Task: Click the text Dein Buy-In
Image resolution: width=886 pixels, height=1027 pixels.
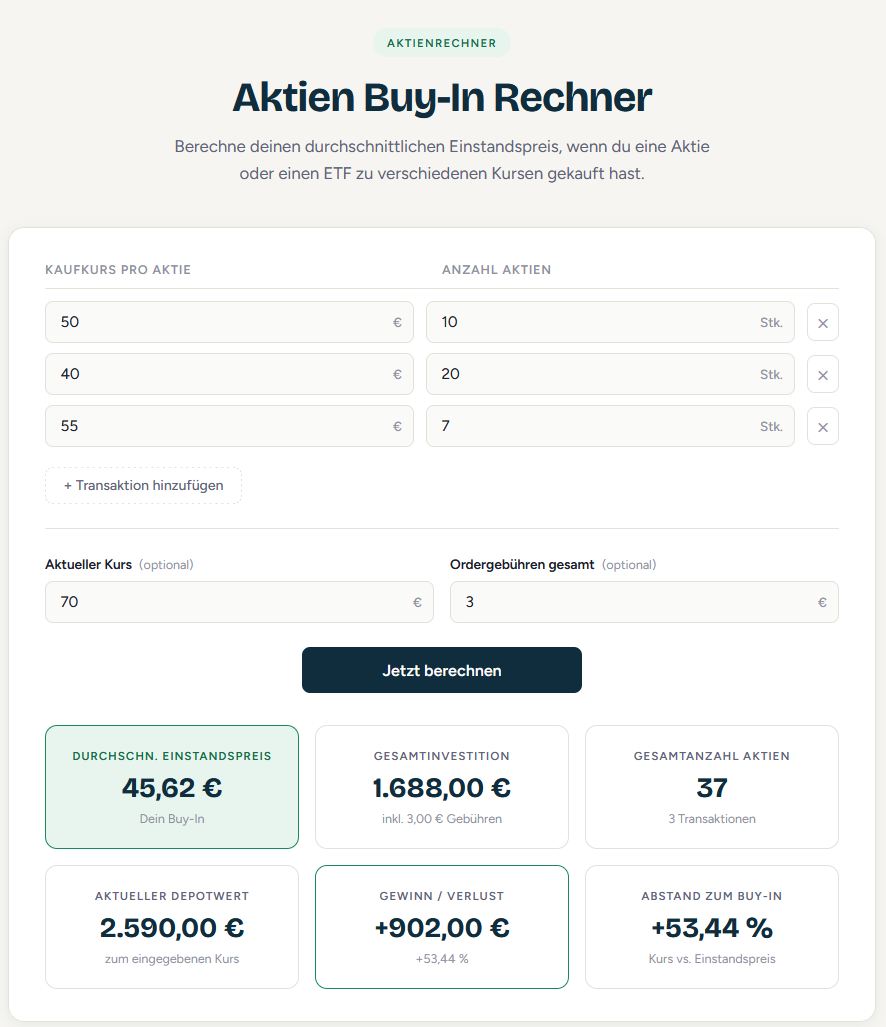Action: coord(172,819)
